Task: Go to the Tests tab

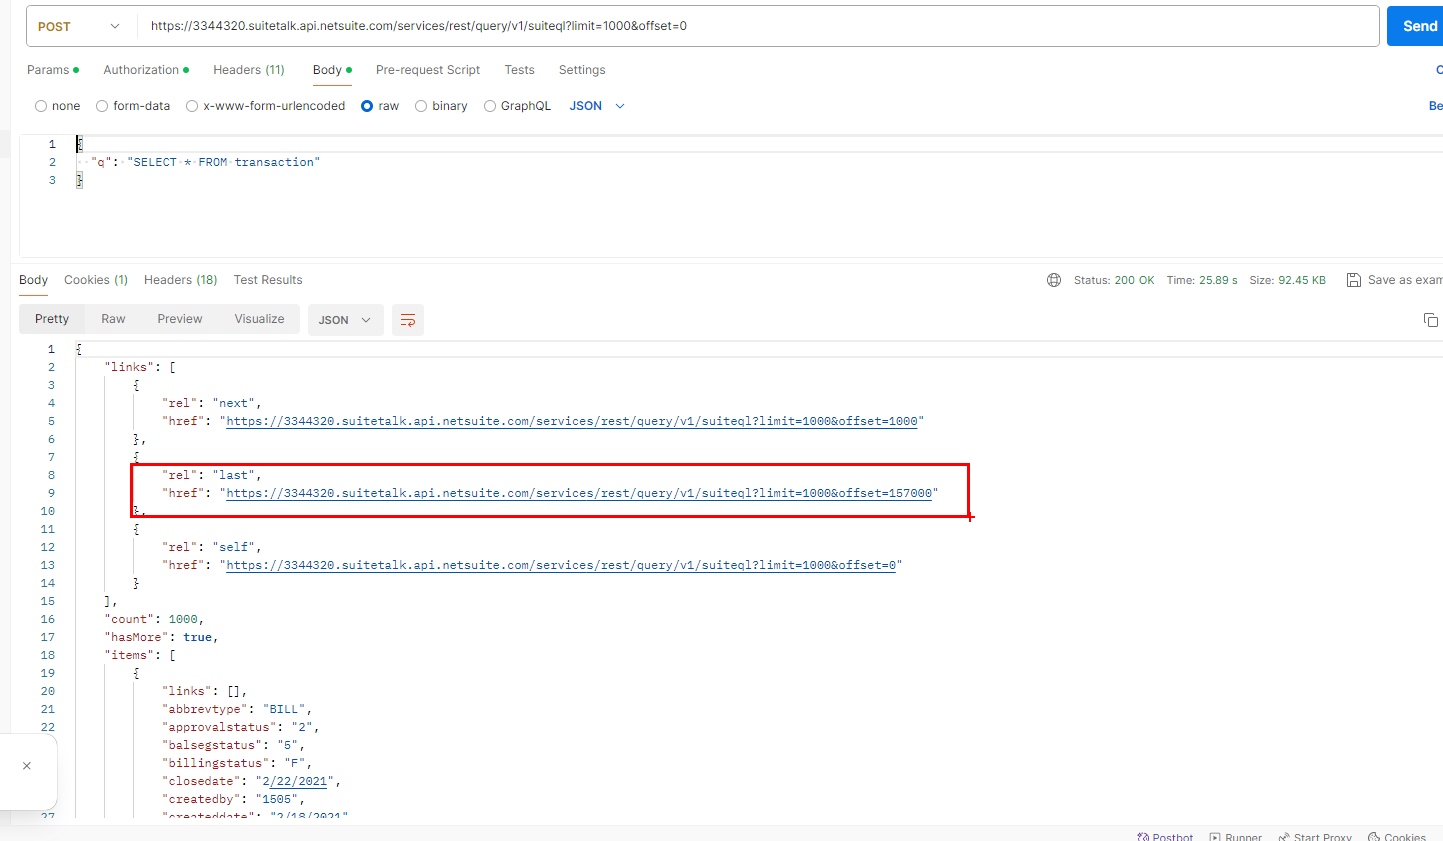Action: pyautogui.click(x=519, y=70)
